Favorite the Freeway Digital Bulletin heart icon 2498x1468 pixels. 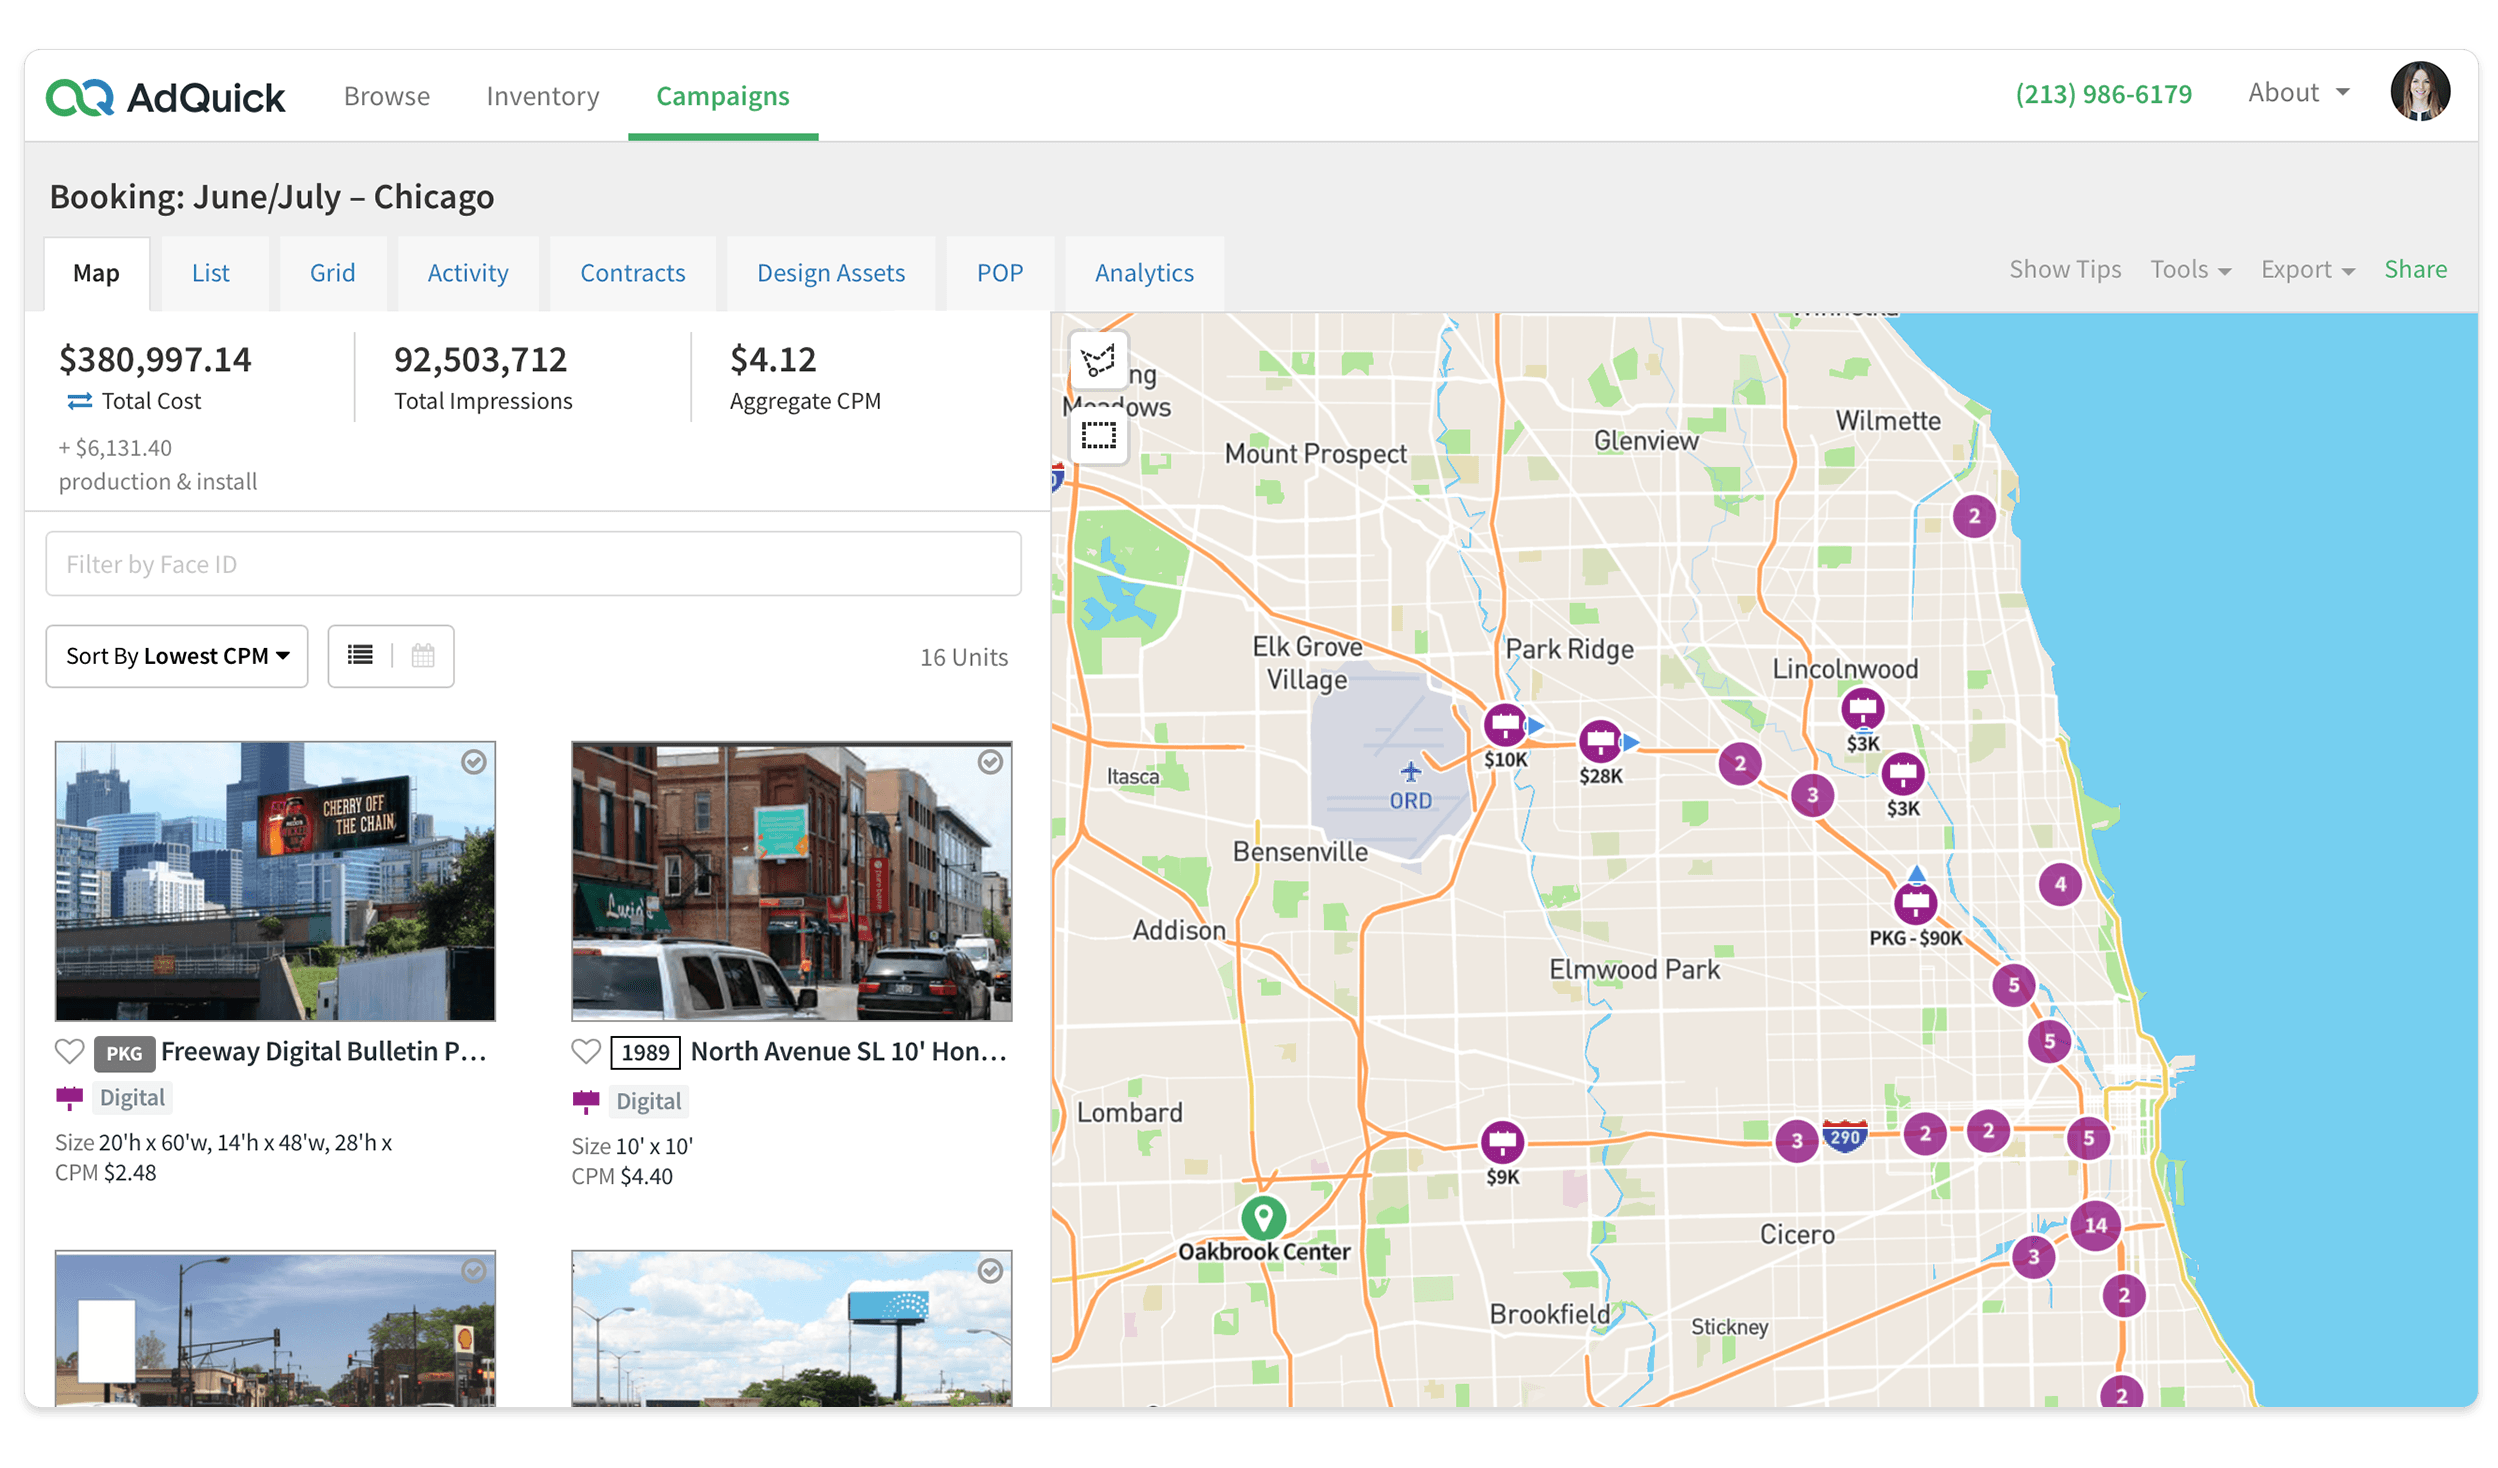pyautogui.click(x=70, y=1051)
